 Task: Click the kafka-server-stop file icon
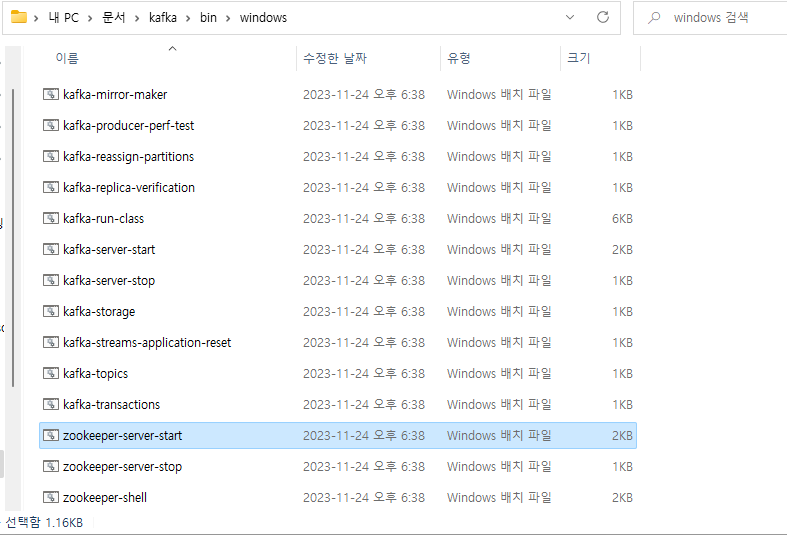[x=51, y=281]
